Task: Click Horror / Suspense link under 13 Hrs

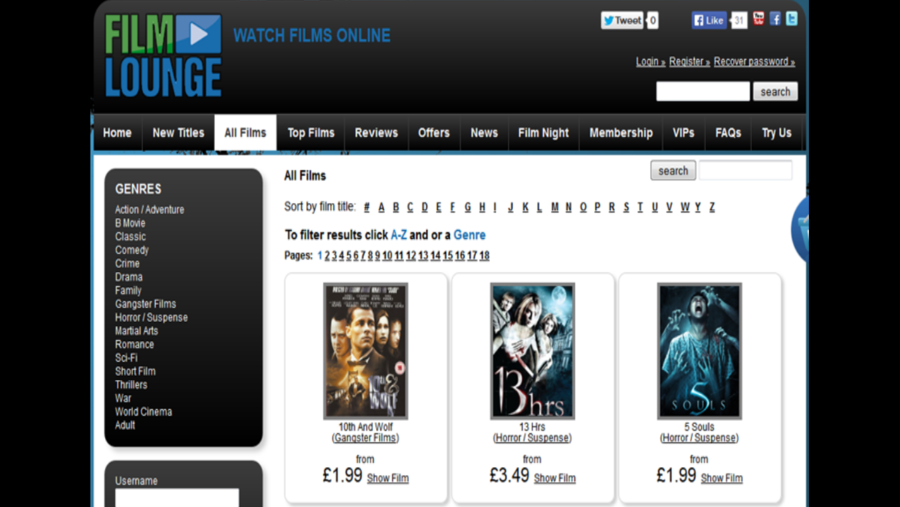Action: [x=532, y=438]
